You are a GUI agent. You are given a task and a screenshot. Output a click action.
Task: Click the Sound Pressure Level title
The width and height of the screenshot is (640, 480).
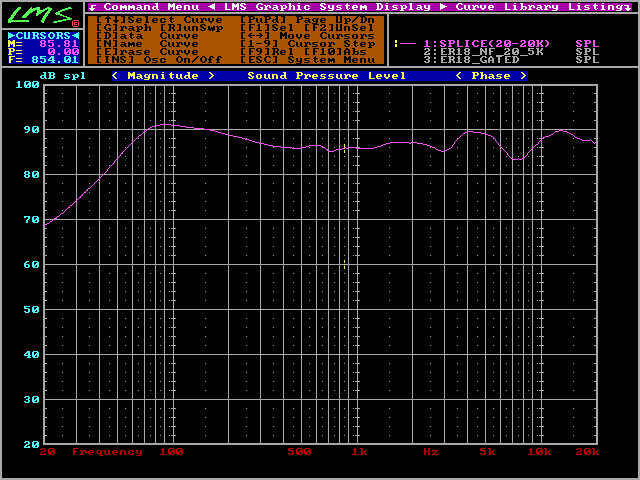click(x=327, y=76)
